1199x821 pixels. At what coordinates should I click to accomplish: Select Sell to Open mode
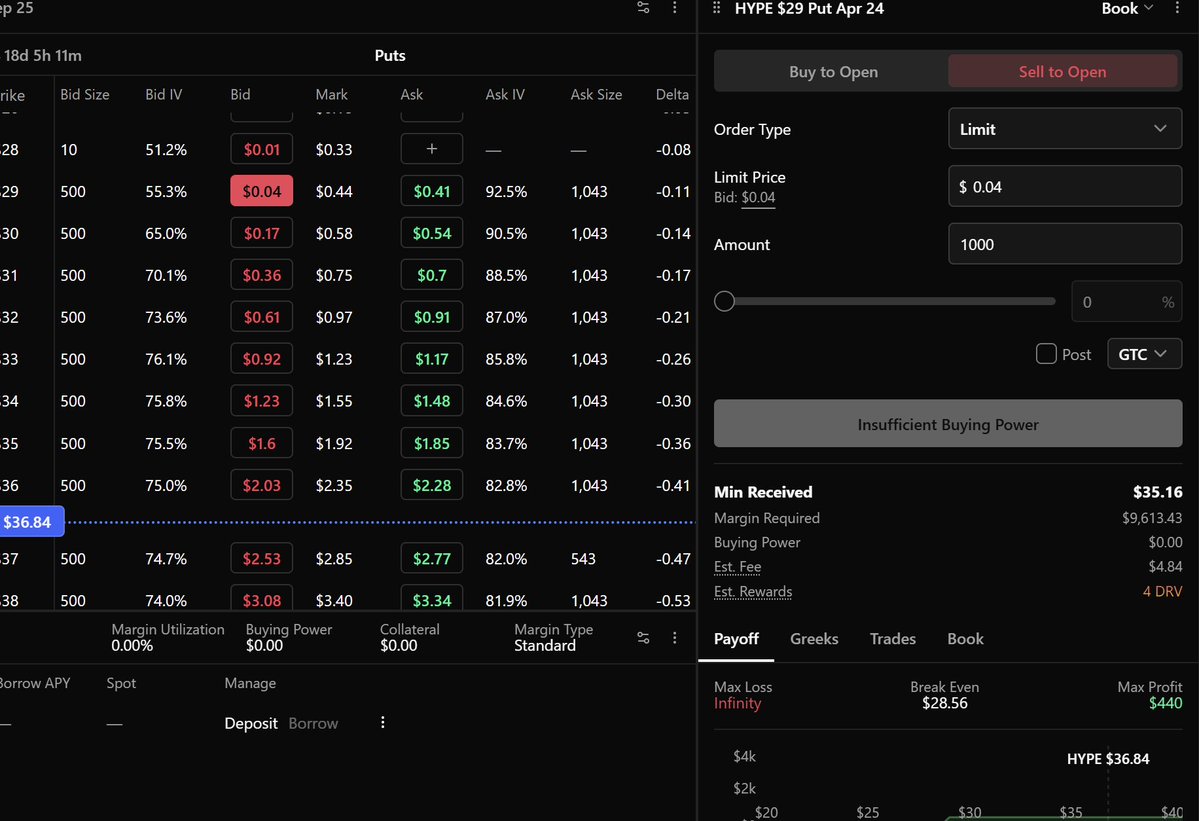1062,72
